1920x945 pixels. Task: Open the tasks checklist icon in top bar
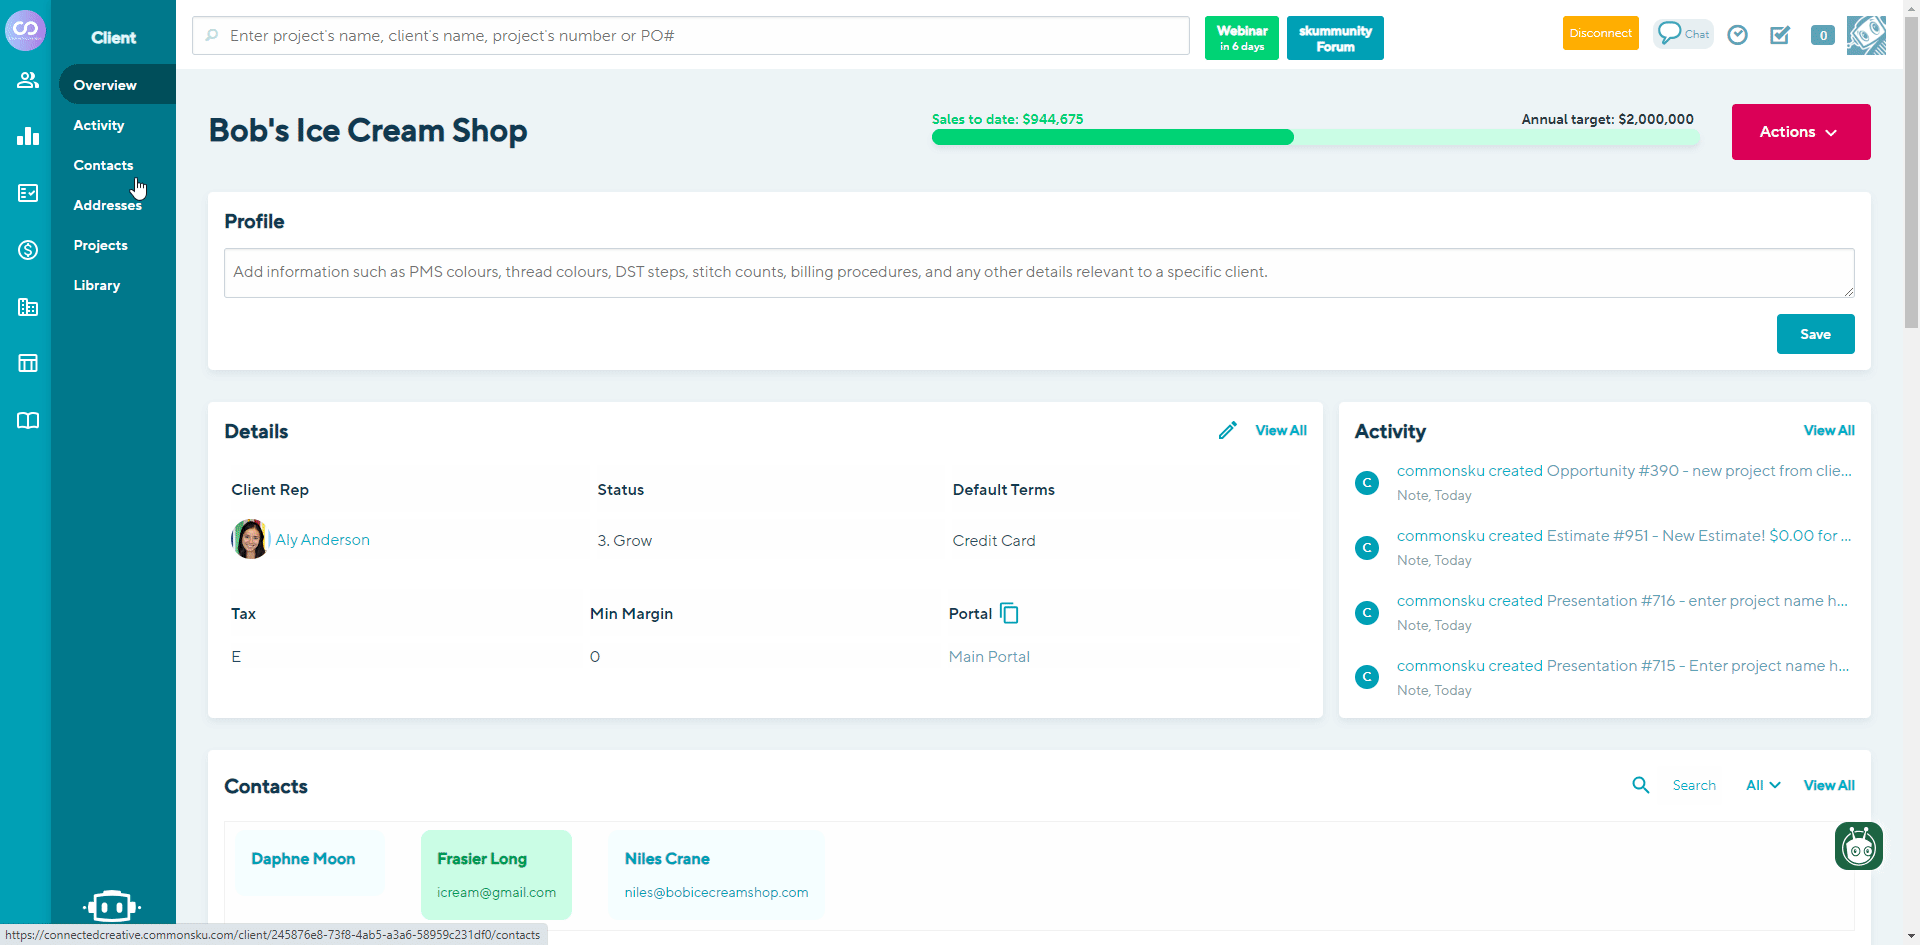pos(1779,35)
